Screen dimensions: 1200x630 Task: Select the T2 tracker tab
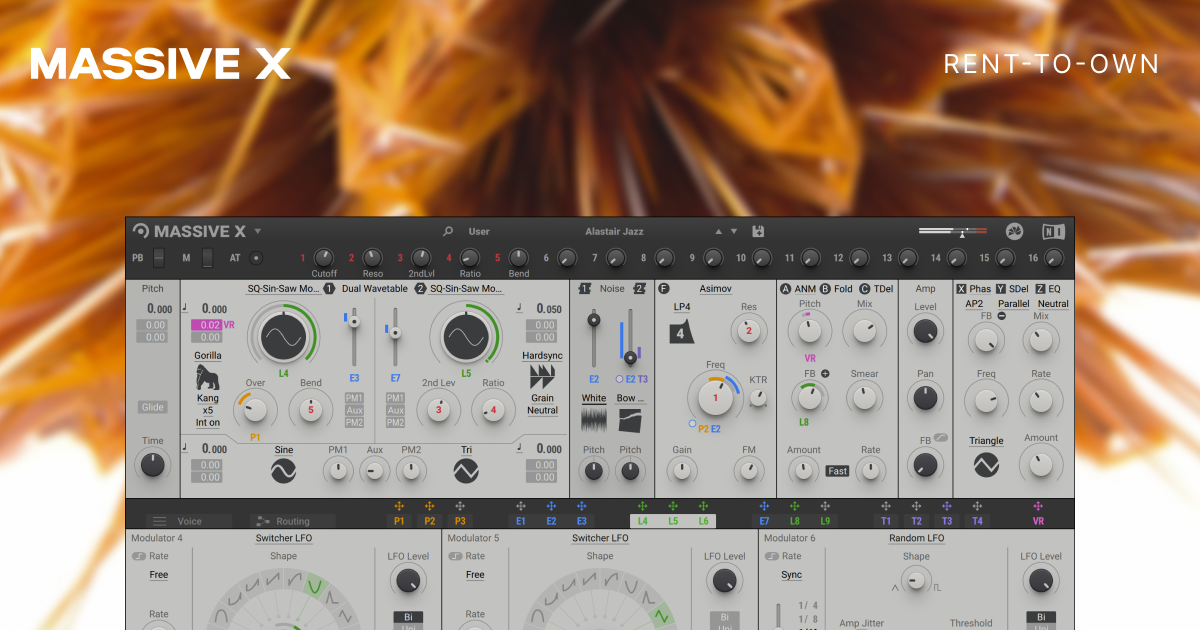click(x=916, y=521)
